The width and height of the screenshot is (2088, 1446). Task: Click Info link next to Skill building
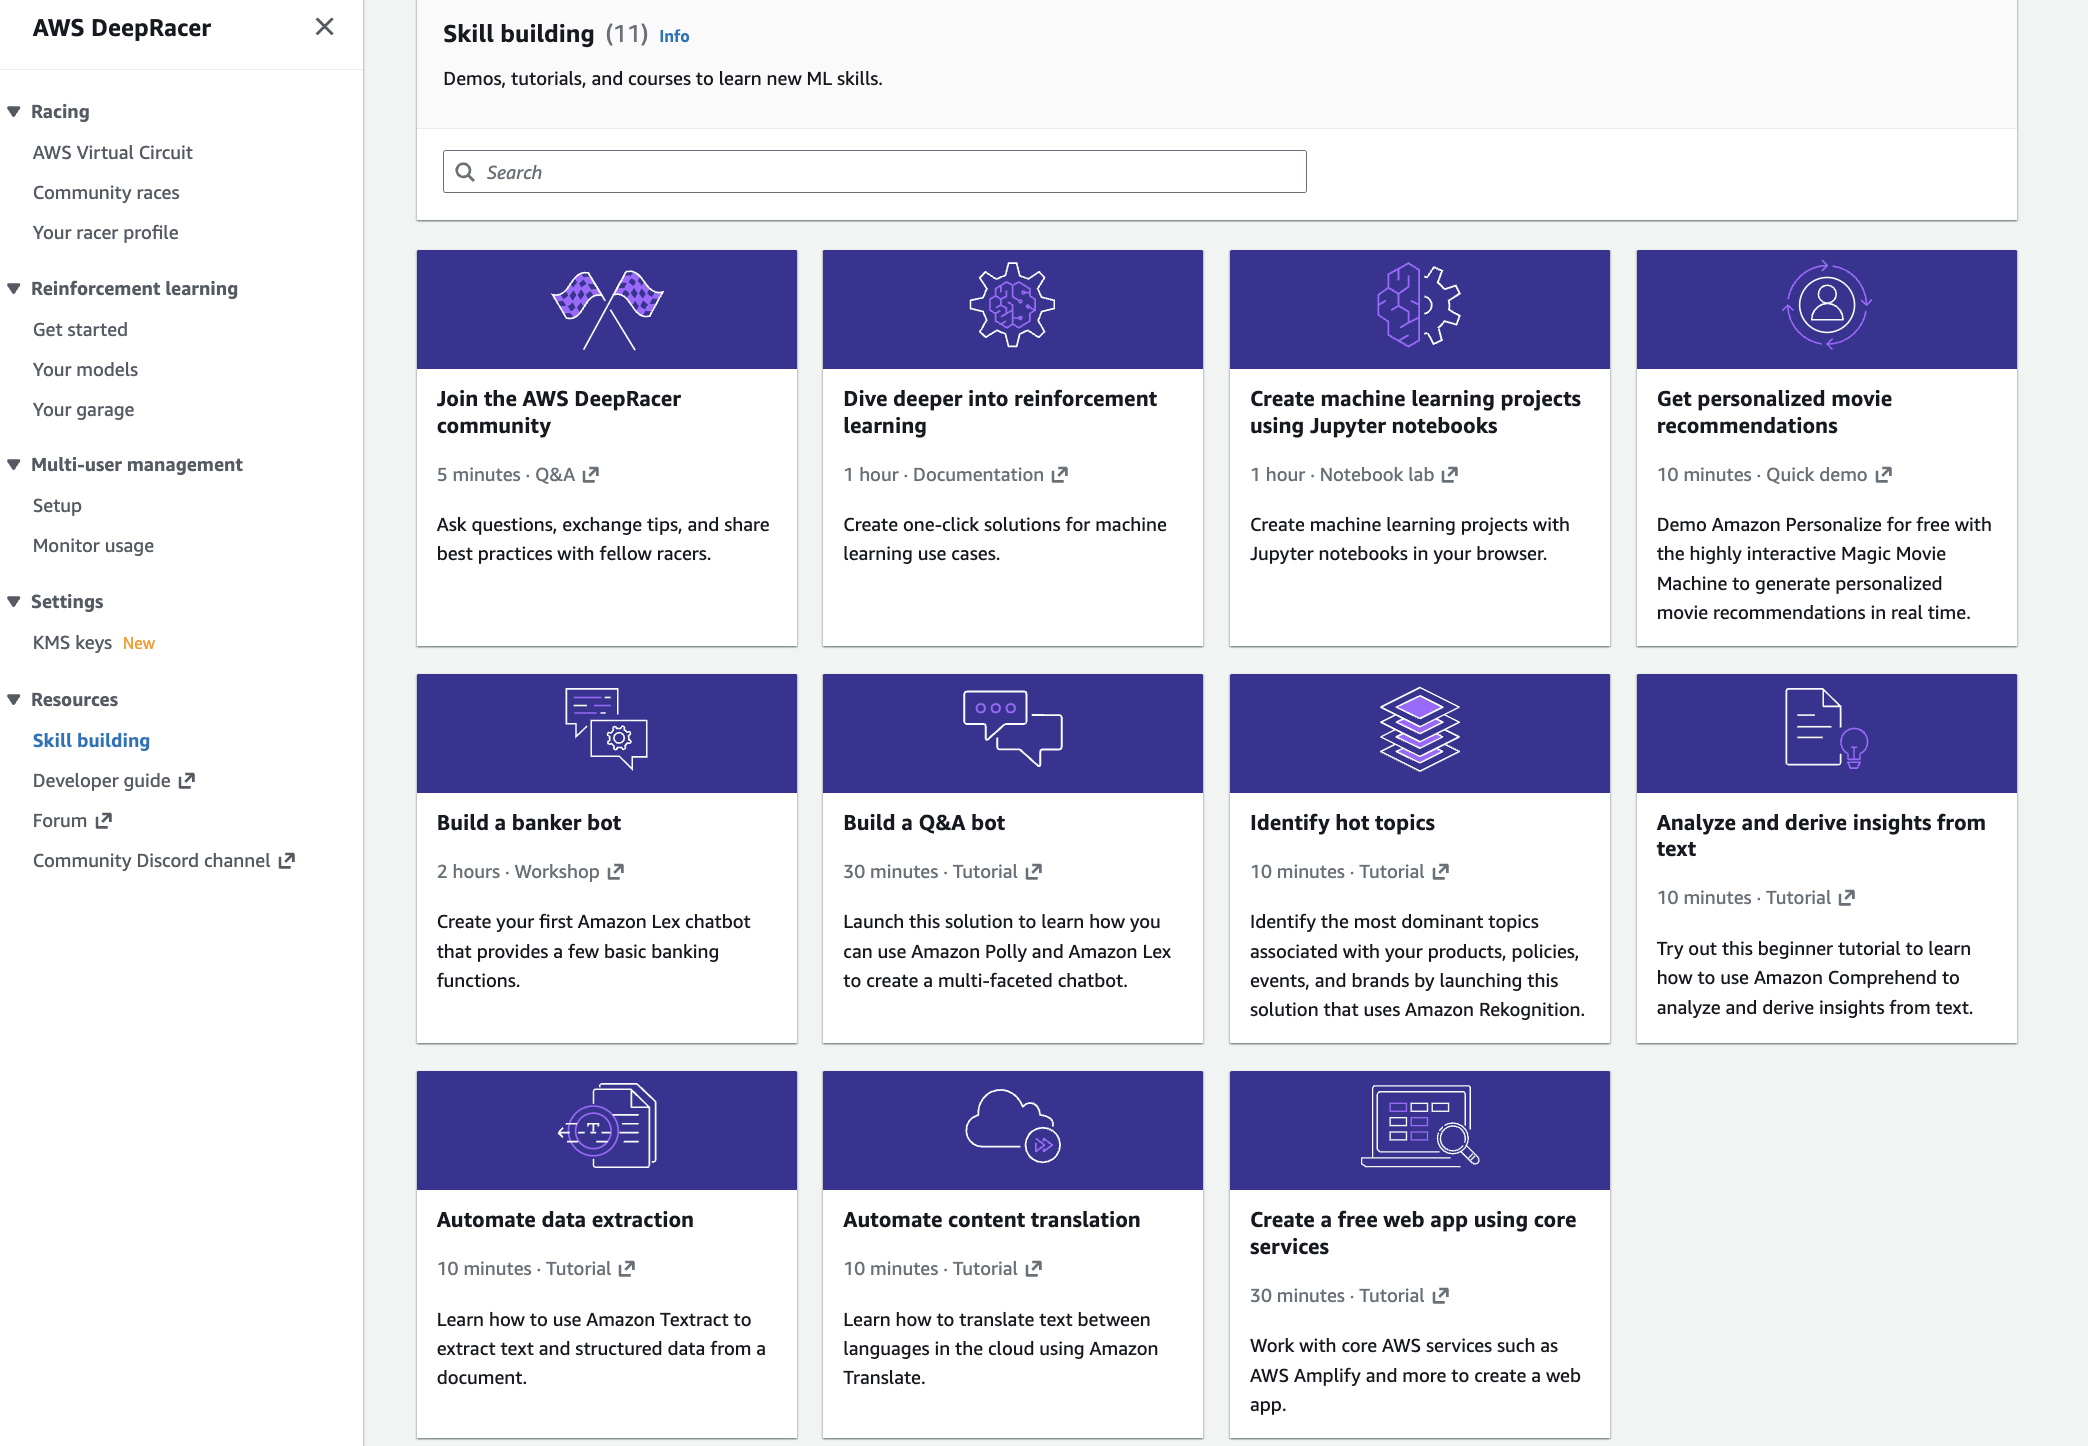[x=674, y=36]
